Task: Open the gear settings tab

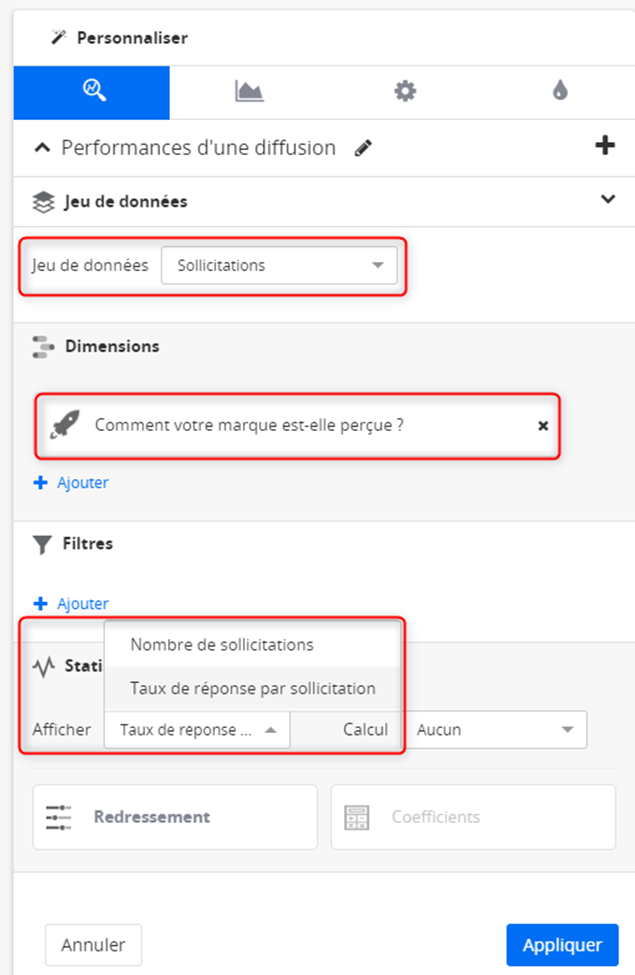Action: (404, 92)
